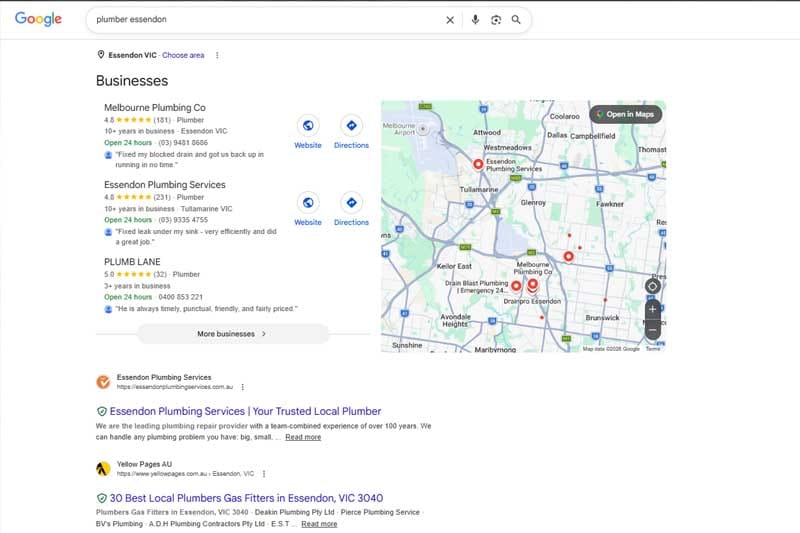
Task: Click Melbourne Plumbing Co's 4.8 star rating
Action: pos(128,120)
